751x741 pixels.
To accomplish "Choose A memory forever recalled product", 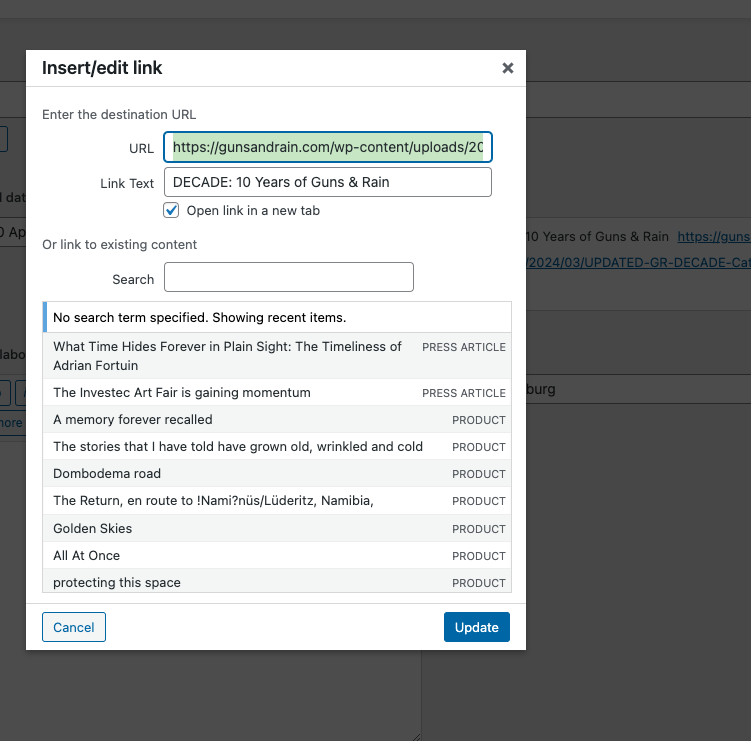I will coord(133,419).
